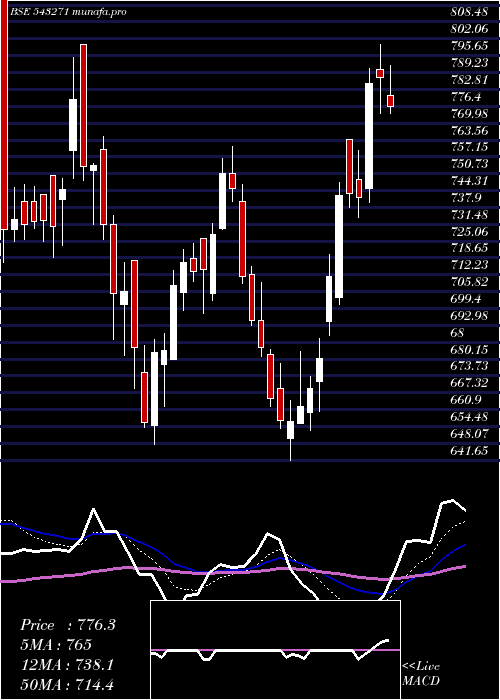
Task: Click the latest red candlestick near 776.4
Action: pyautogui.click(x=391, y=101)
